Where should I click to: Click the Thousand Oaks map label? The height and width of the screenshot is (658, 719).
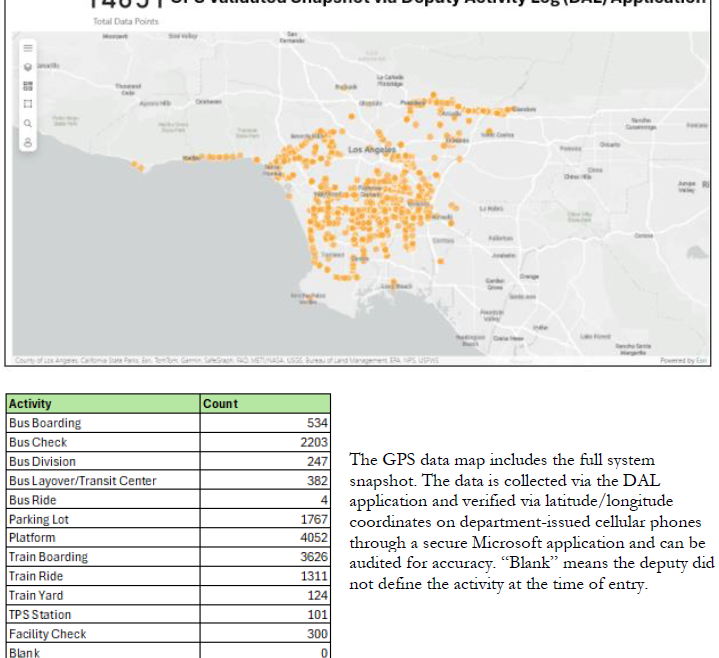pos(129,89)
